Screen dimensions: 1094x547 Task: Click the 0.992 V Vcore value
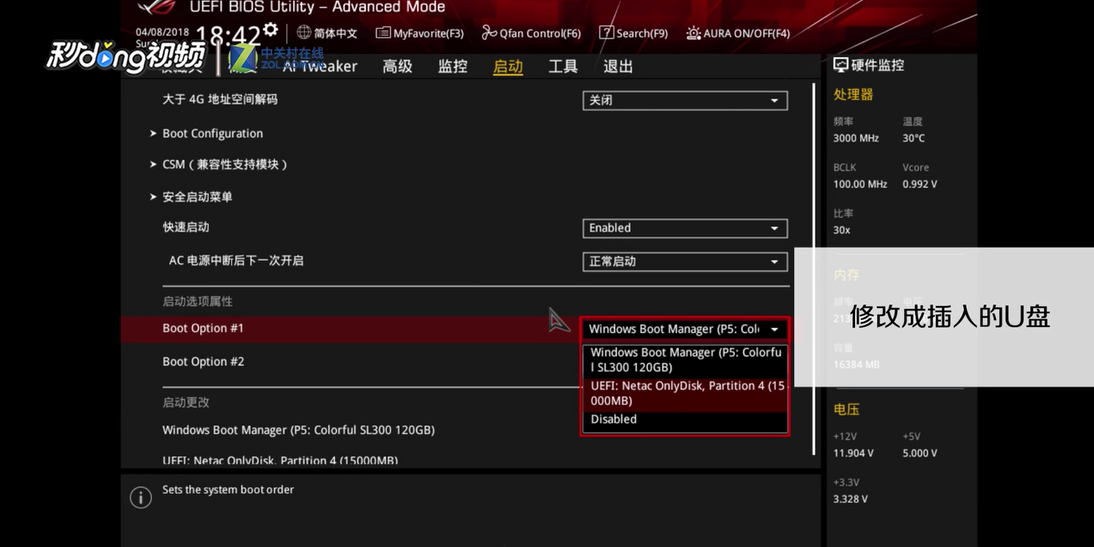coord(920,184)
